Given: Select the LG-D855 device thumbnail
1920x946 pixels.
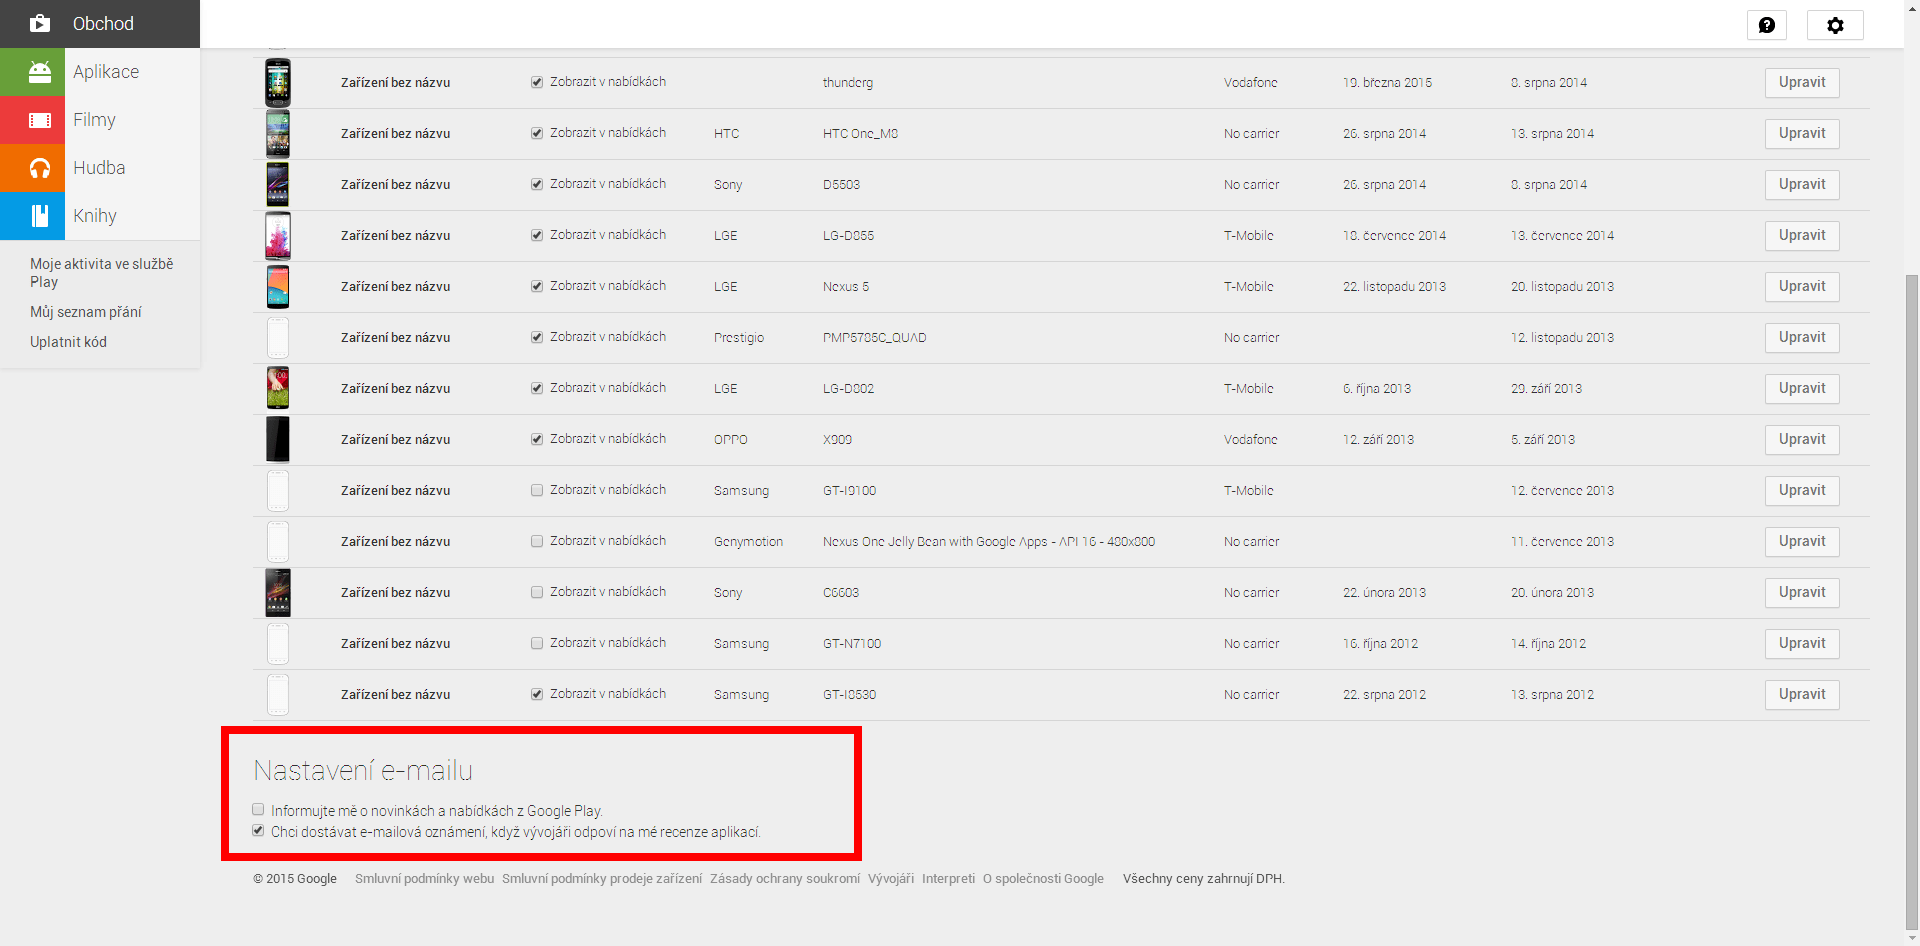Looking at the screenshot, I should [278, 236].
